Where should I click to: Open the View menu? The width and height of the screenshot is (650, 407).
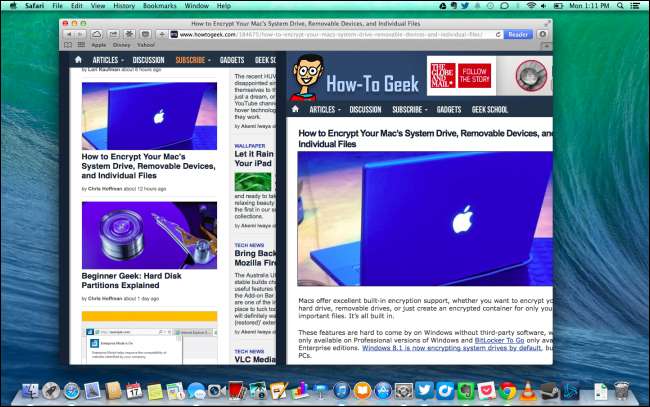(x=98, y=6)
